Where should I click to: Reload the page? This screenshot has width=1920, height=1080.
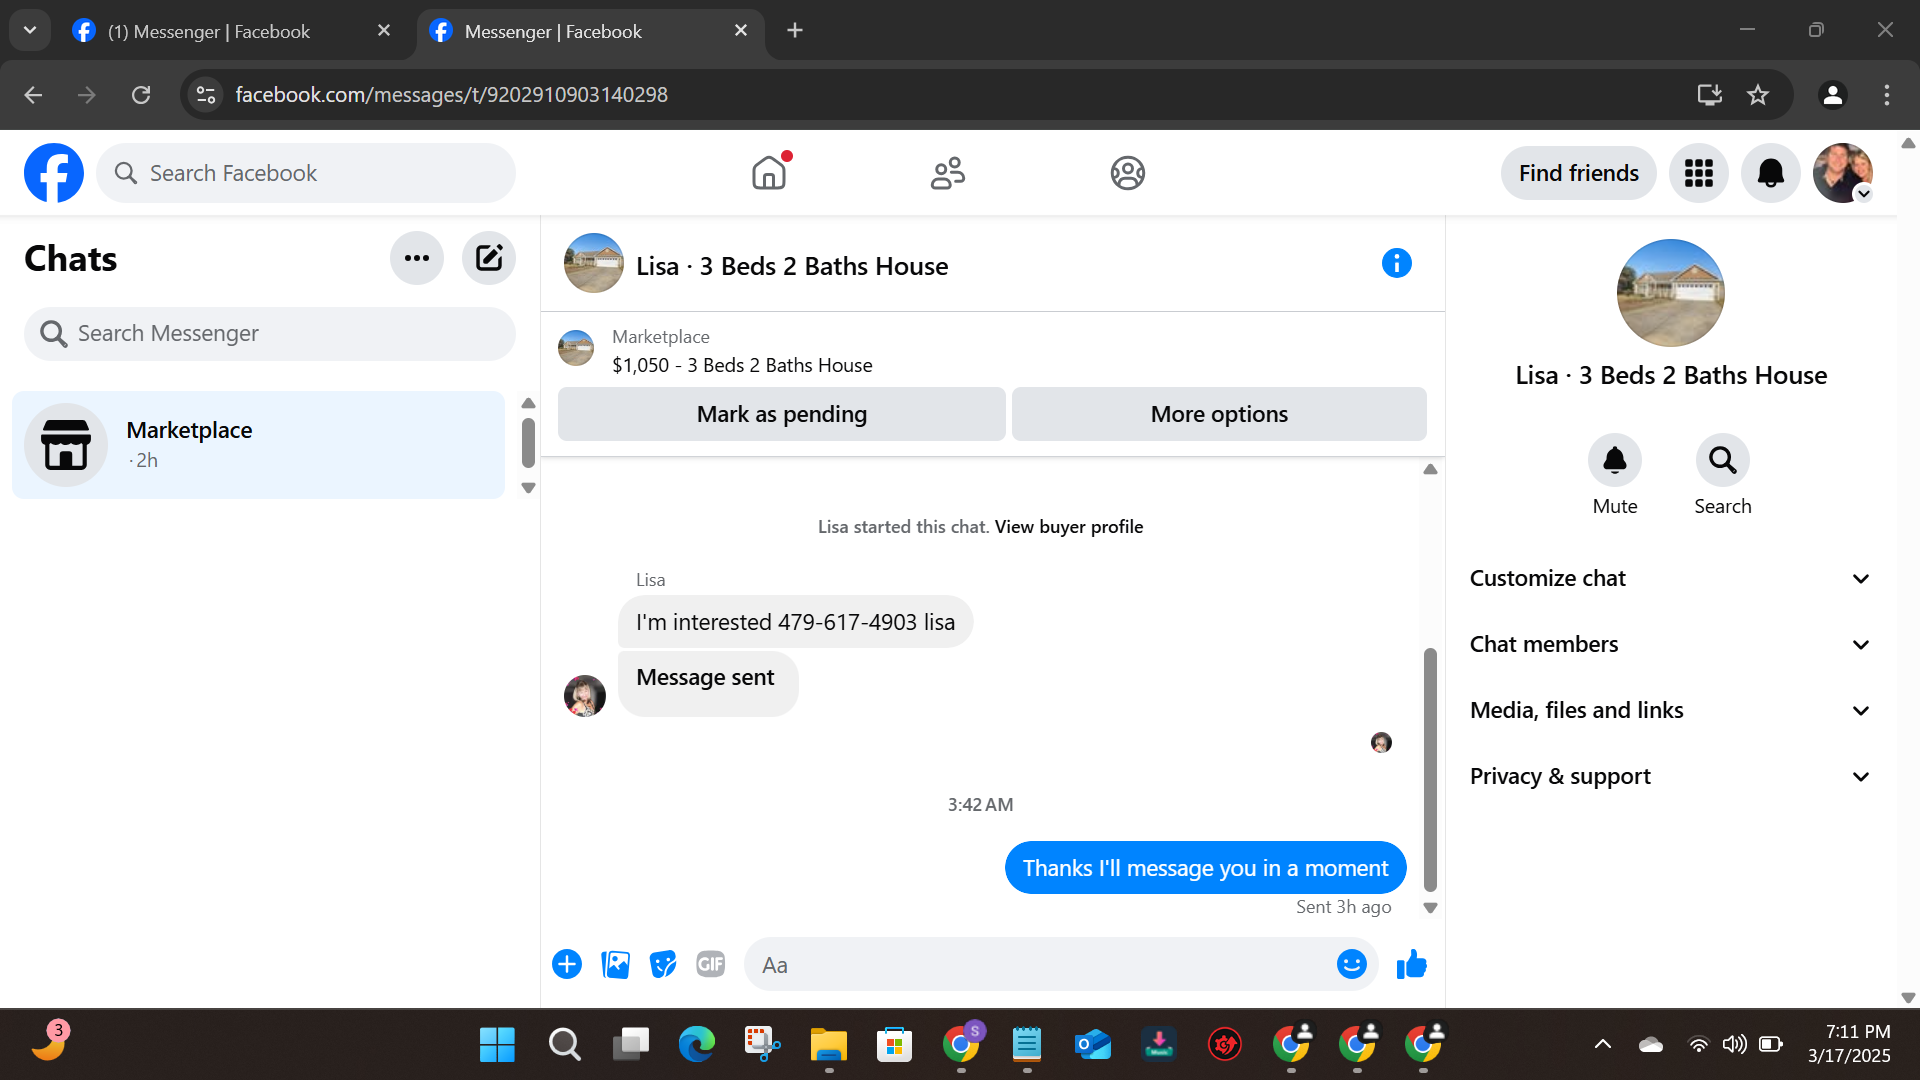pyautogui.click(x=141, y=95)
